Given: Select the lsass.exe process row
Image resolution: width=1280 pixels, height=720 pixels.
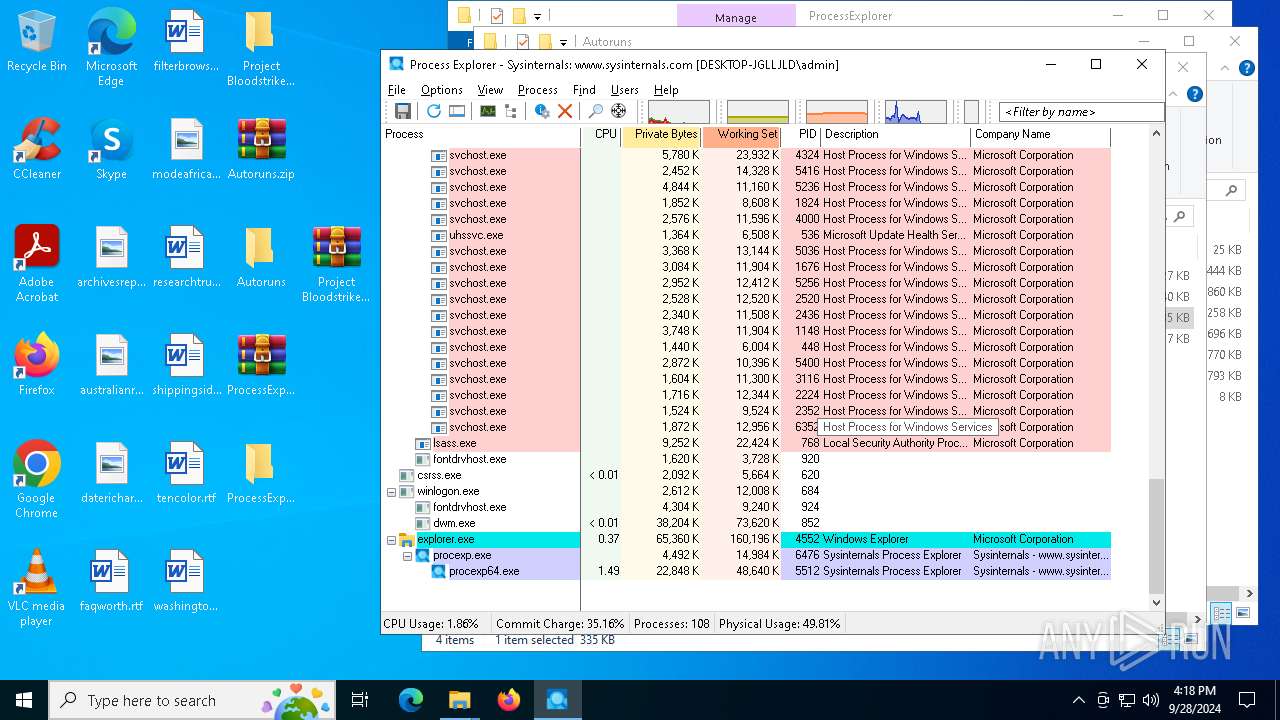Looking at the screenshot, I should click(746, 443).
